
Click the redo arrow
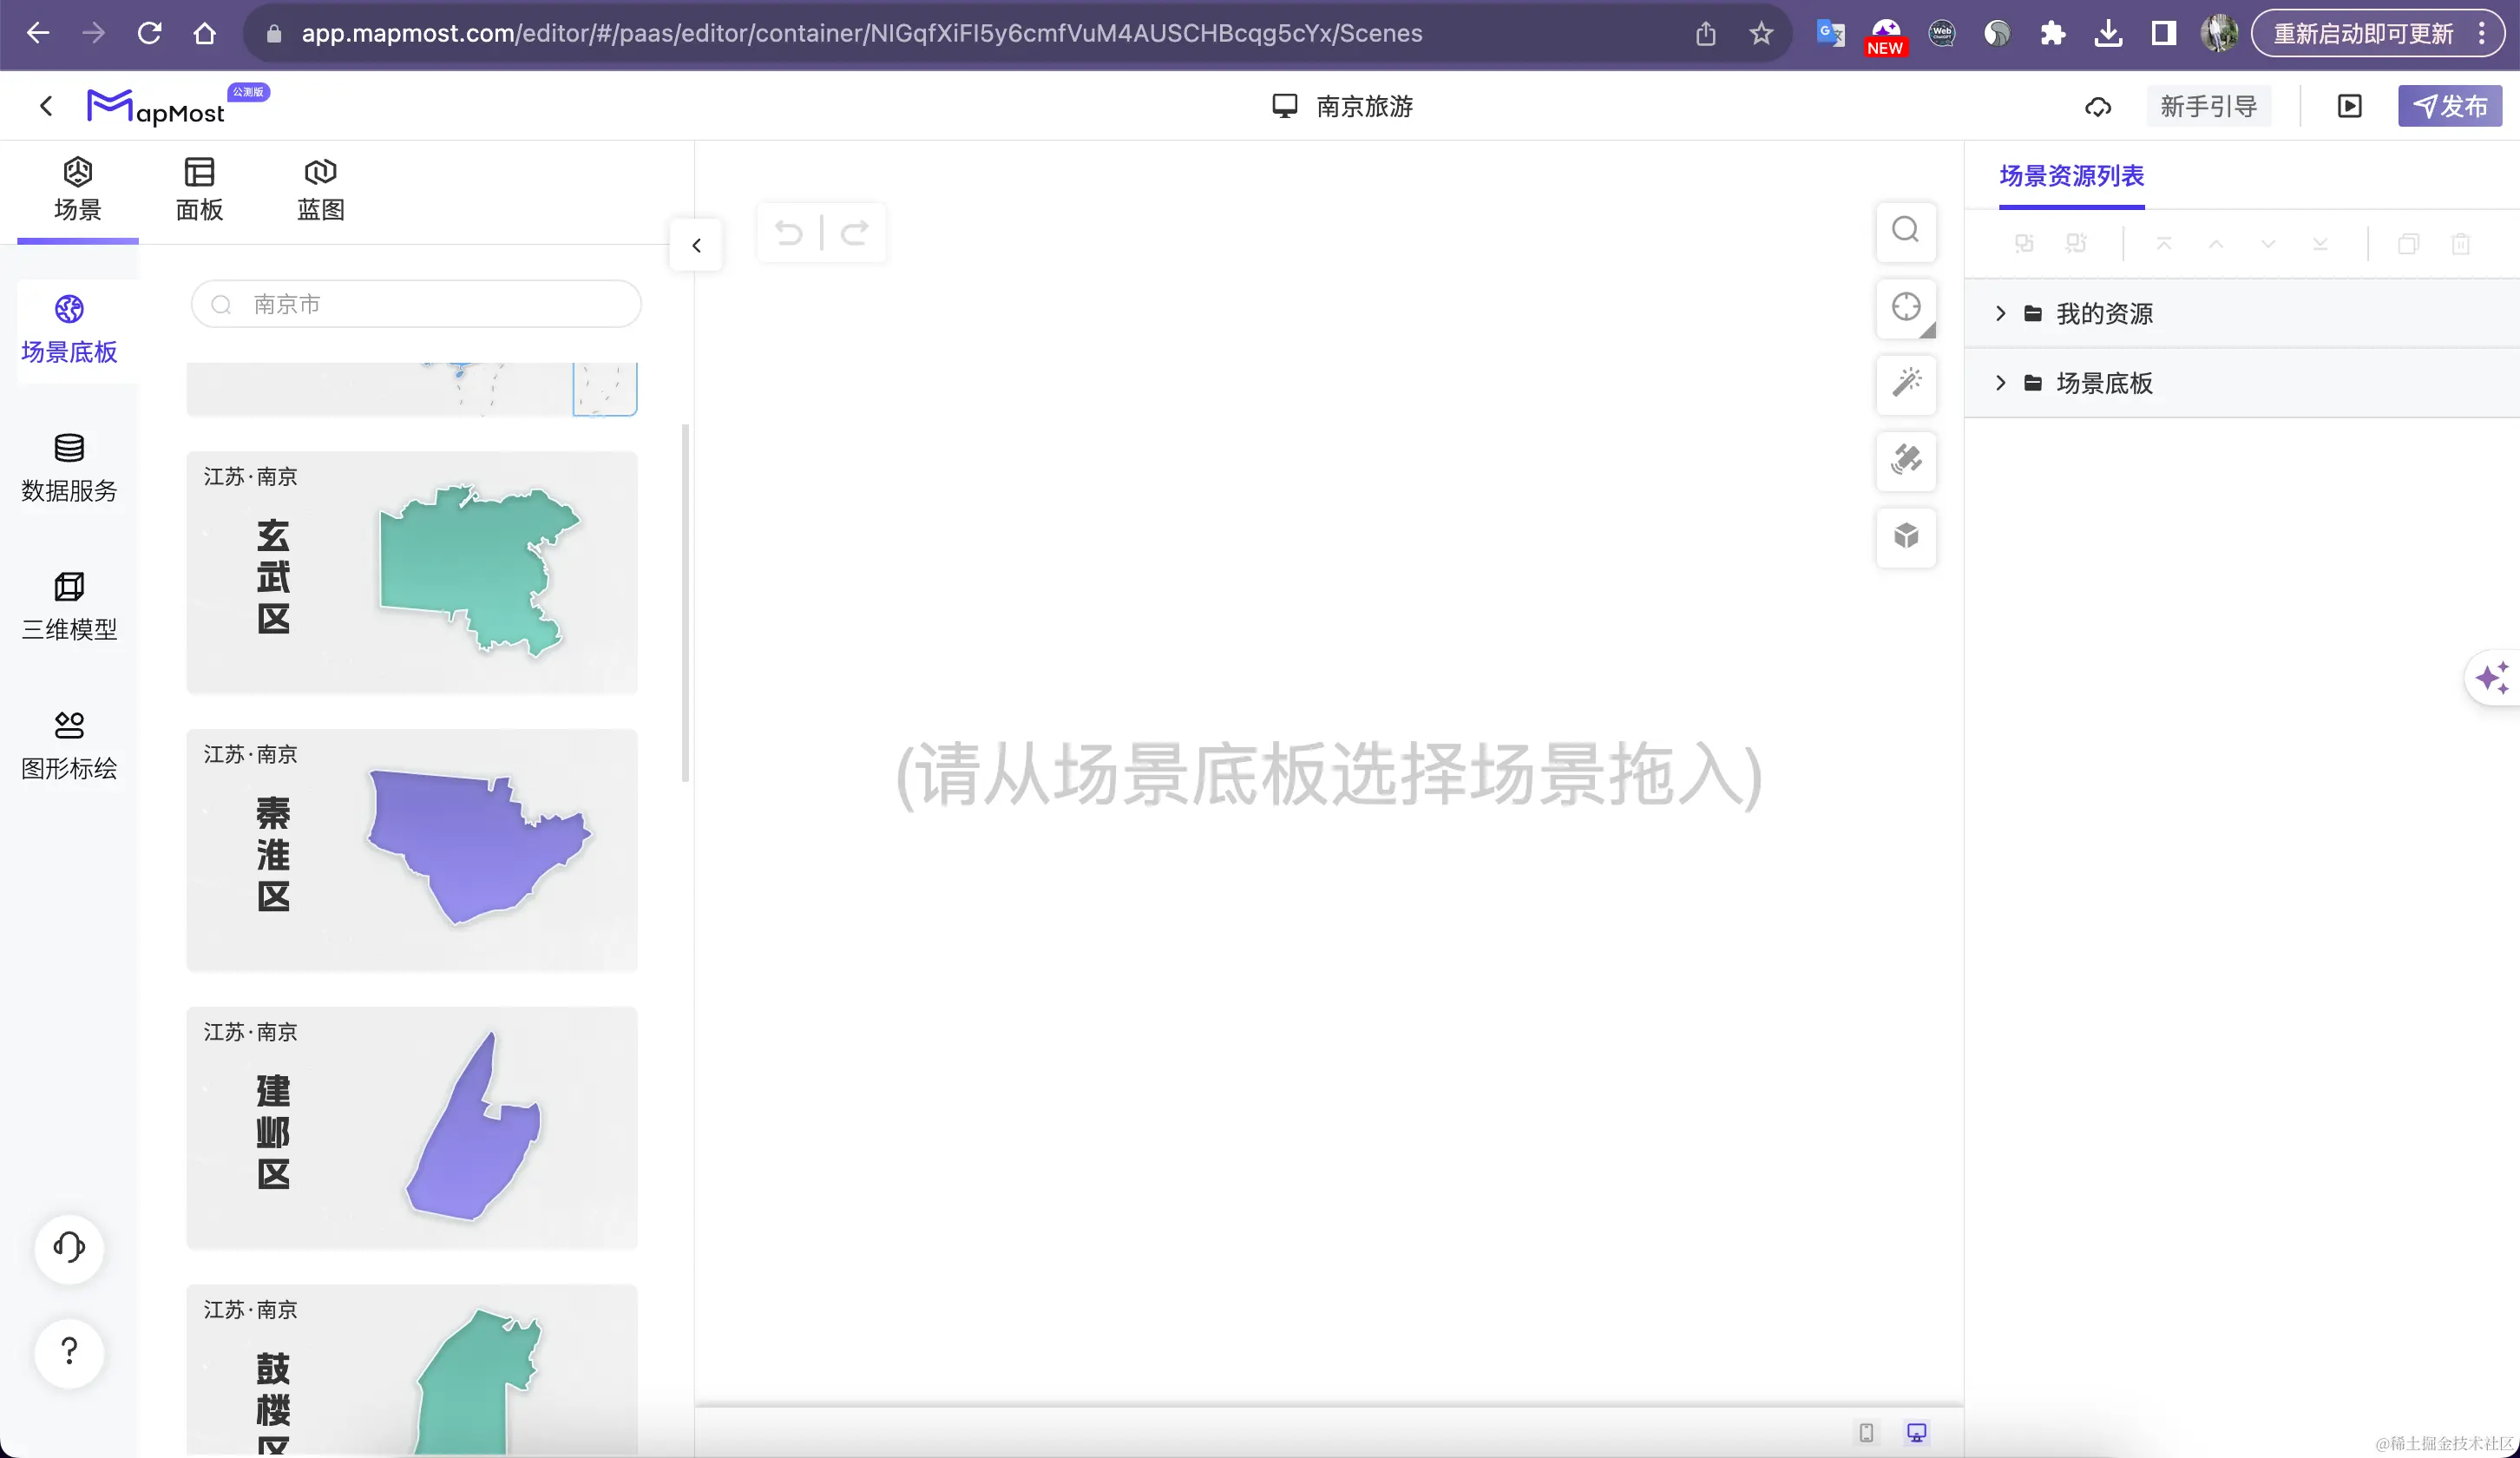pyautogui.click(x=854, y=234)
